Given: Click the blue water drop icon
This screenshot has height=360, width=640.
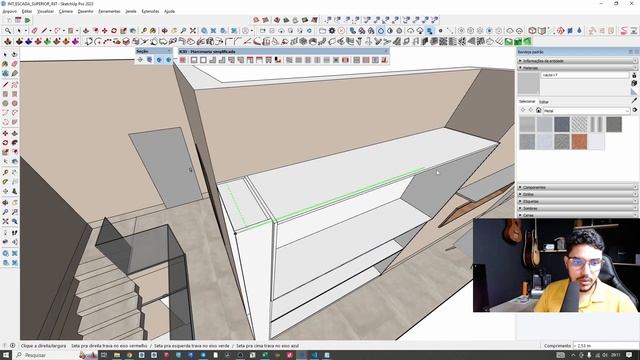Looking at the screenshot, I should coord(579,31).
